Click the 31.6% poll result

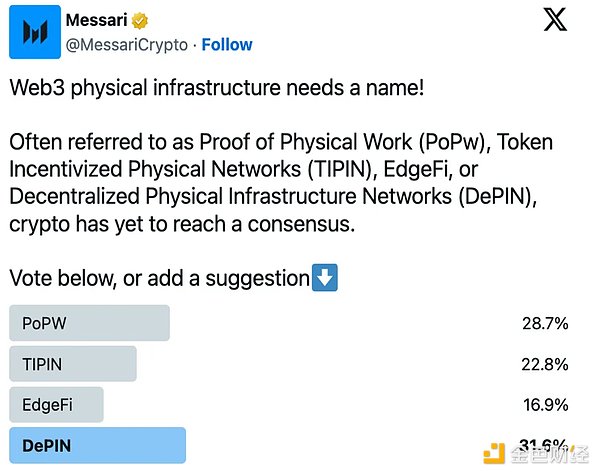click(545, 444)
